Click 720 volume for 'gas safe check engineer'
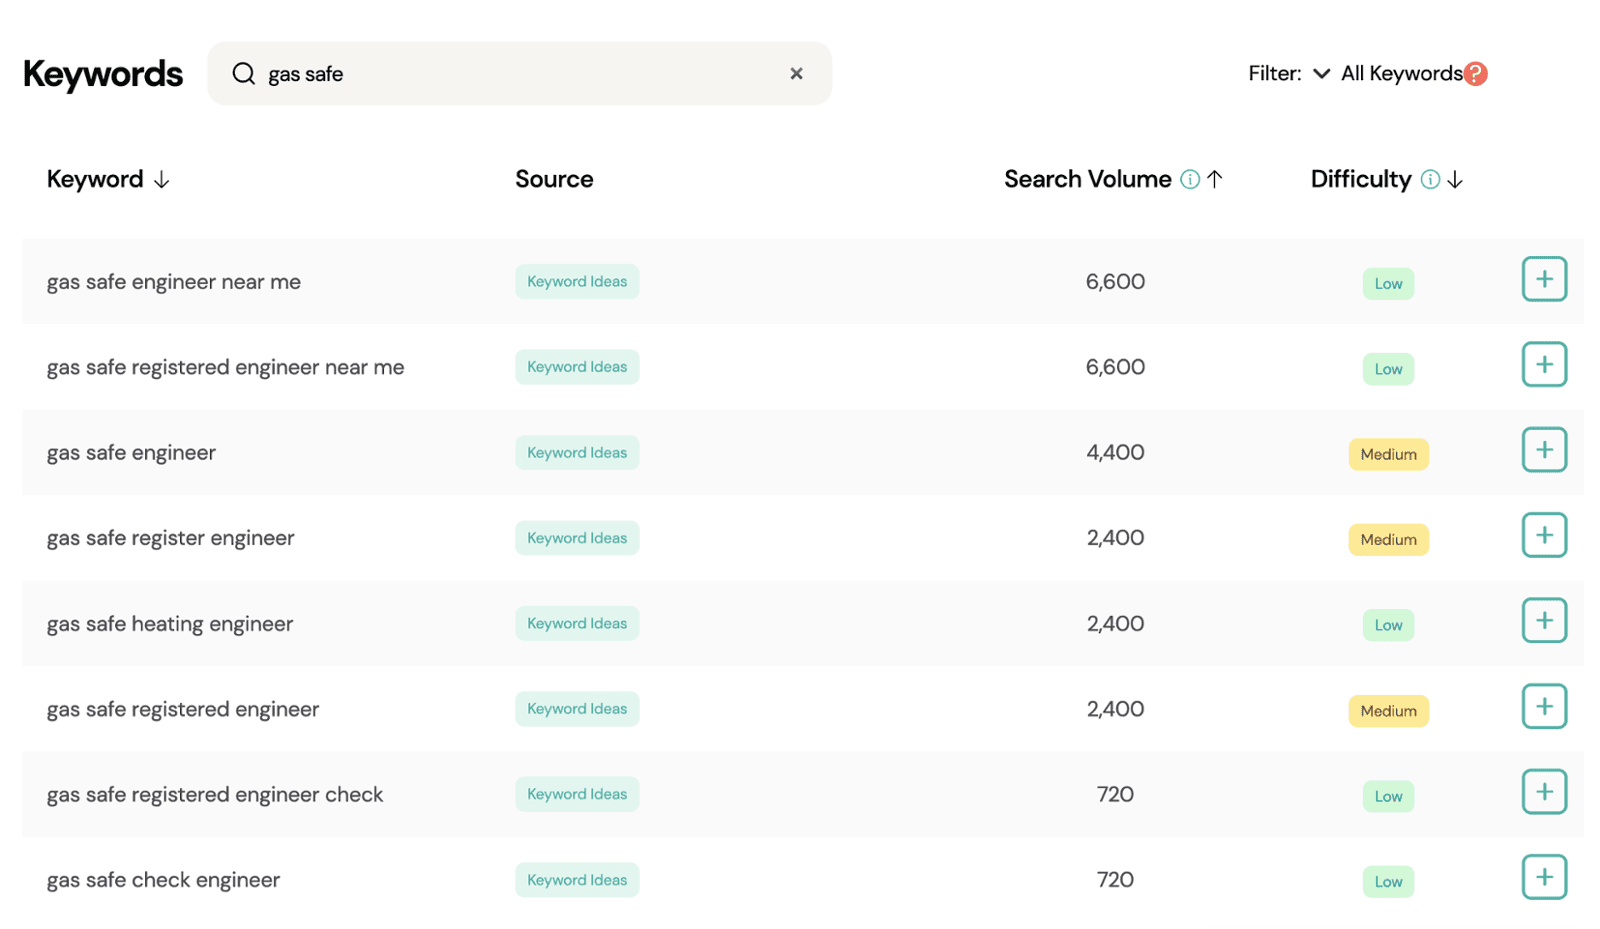The width and height of the screenshot is (1600, 929). tap(1115, 880)
